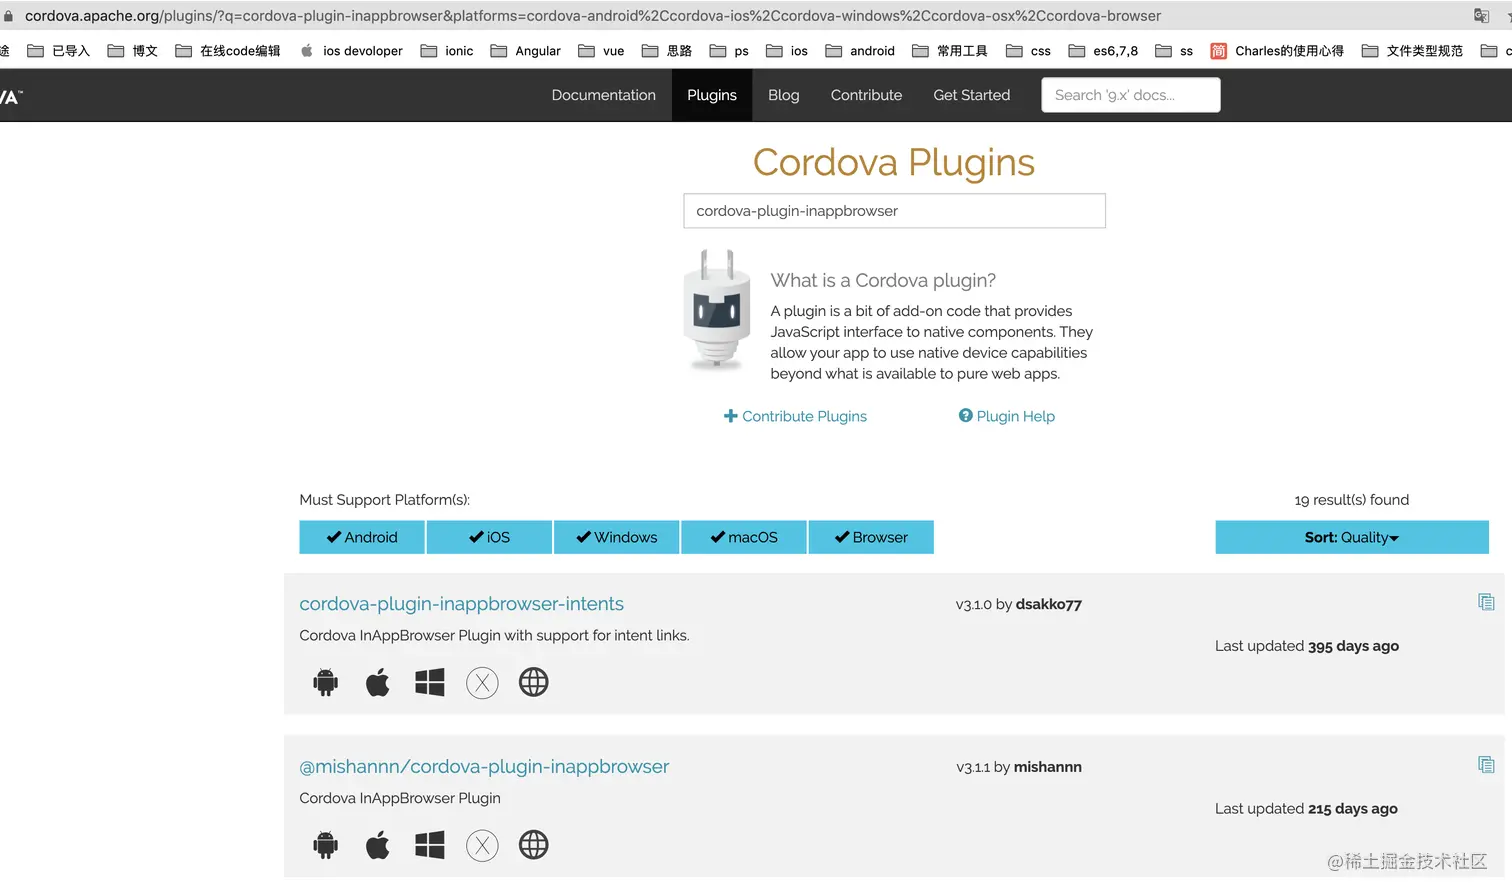Click the lock icon in the address bar
The width and height of the screenshot is (1512, 896).
tap(8, 16)
